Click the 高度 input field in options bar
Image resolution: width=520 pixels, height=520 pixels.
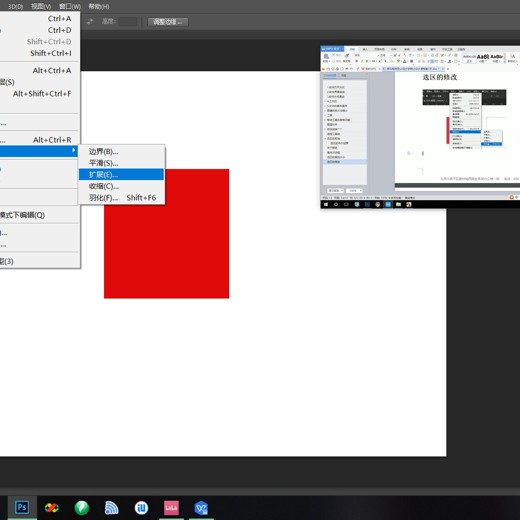click(x=128, y=22)
